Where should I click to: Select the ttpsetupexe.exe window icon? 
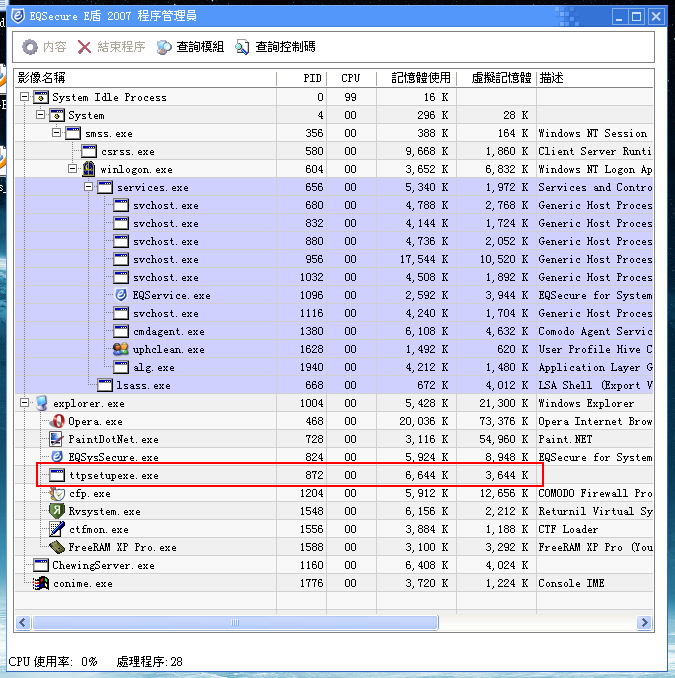(57, 475)
